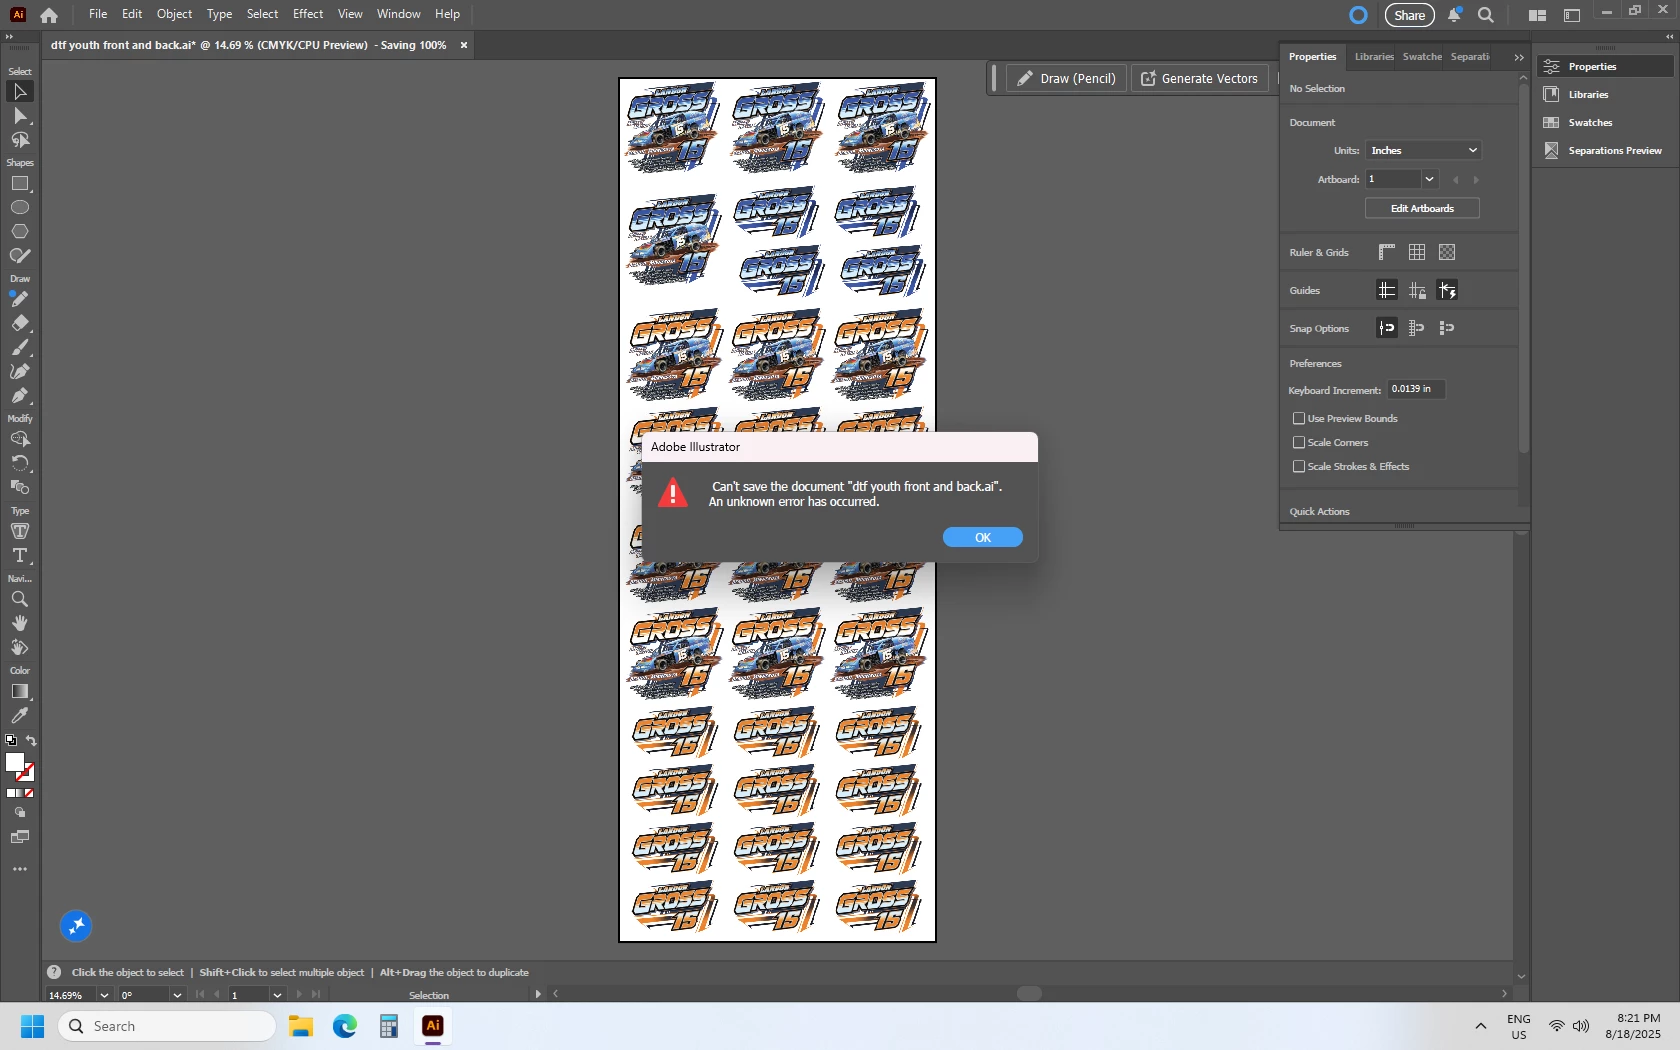Select the Paintbrush tool
This screenshot has width=1680, height=1050.
[x=20, y=348]
